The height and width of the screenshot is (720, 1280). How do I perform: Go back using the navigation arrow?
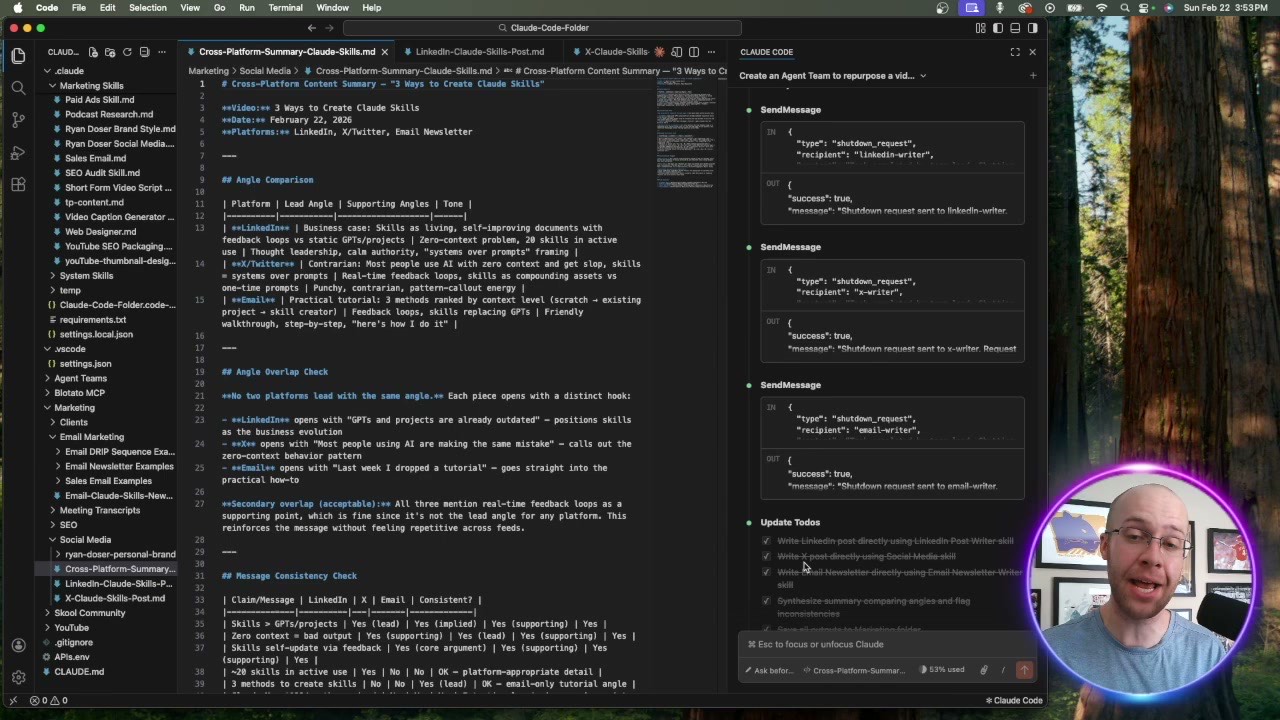tap(312, 28)
